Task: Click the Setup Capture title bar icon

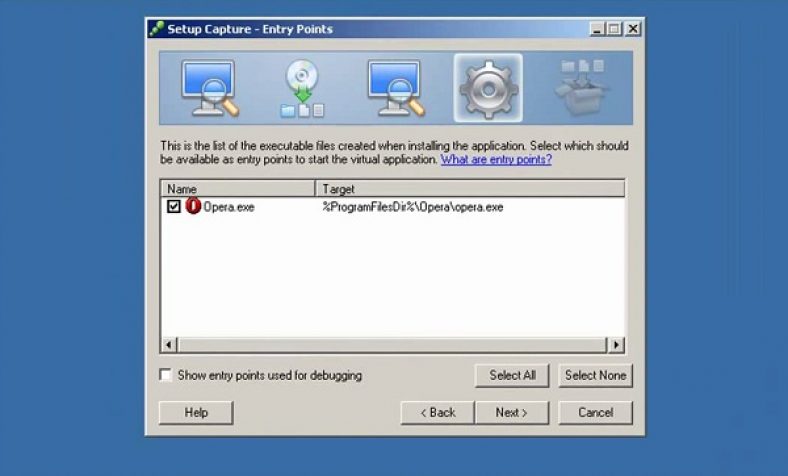Action: [x=157, y=29]
